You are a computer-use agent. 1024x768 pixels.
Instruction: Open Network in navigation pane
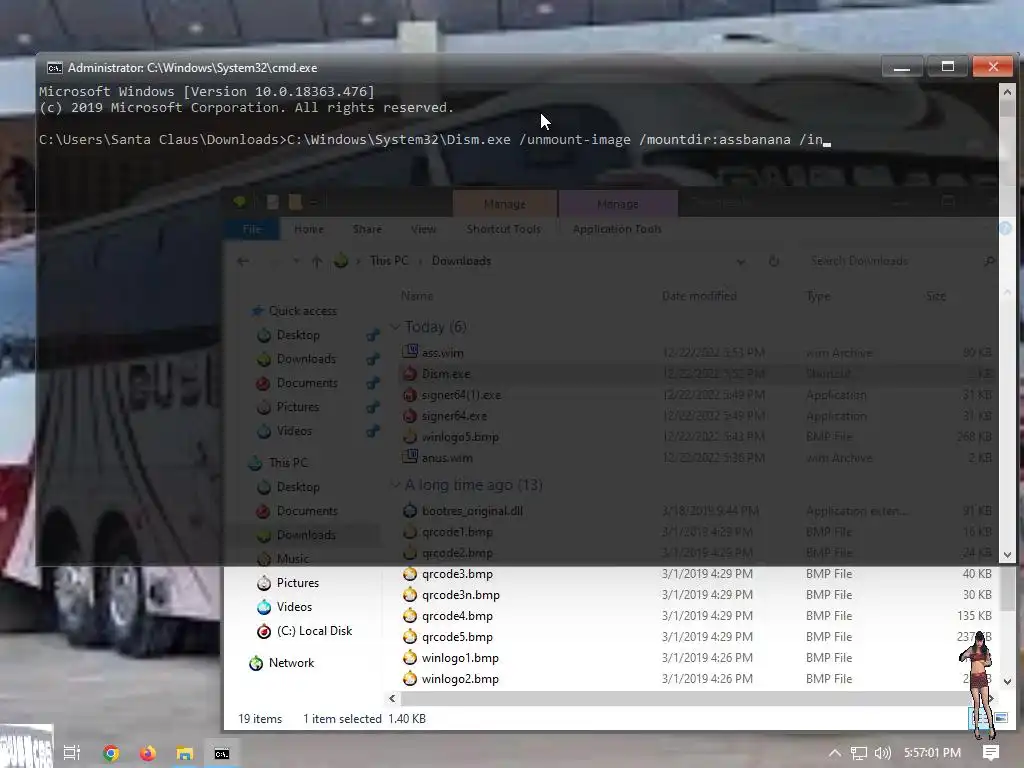[x=291, y=663]
